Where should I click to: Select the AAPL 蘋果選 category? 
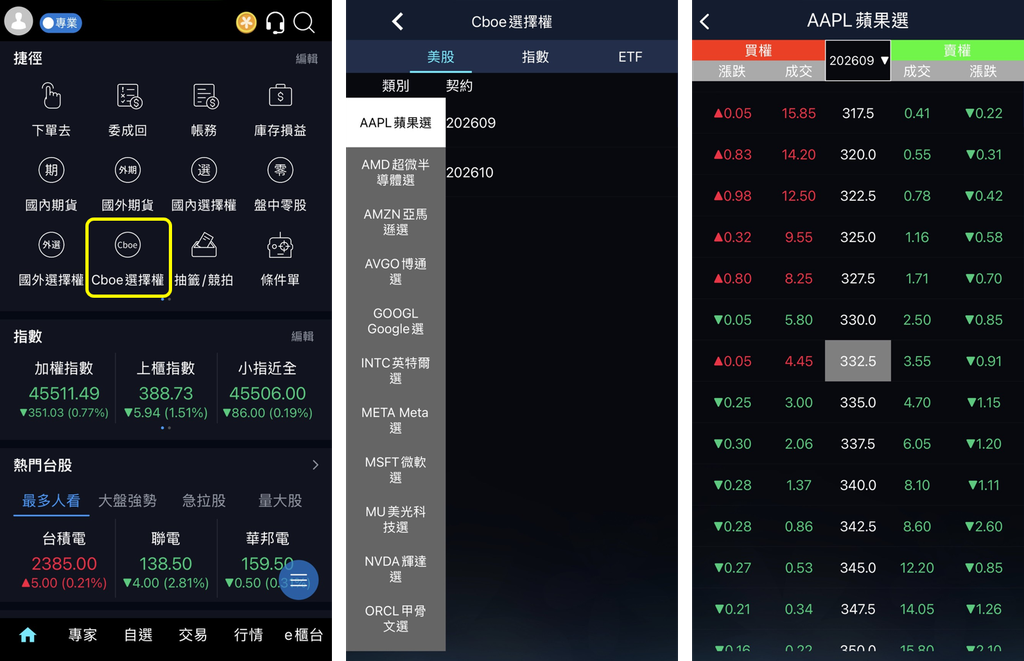[396, 123]
